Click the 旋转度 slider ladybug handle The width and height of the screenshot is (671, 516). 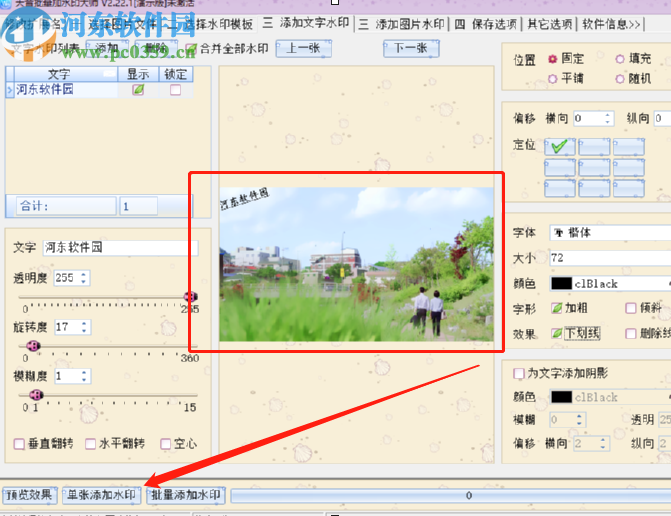[x=33, y=346]
